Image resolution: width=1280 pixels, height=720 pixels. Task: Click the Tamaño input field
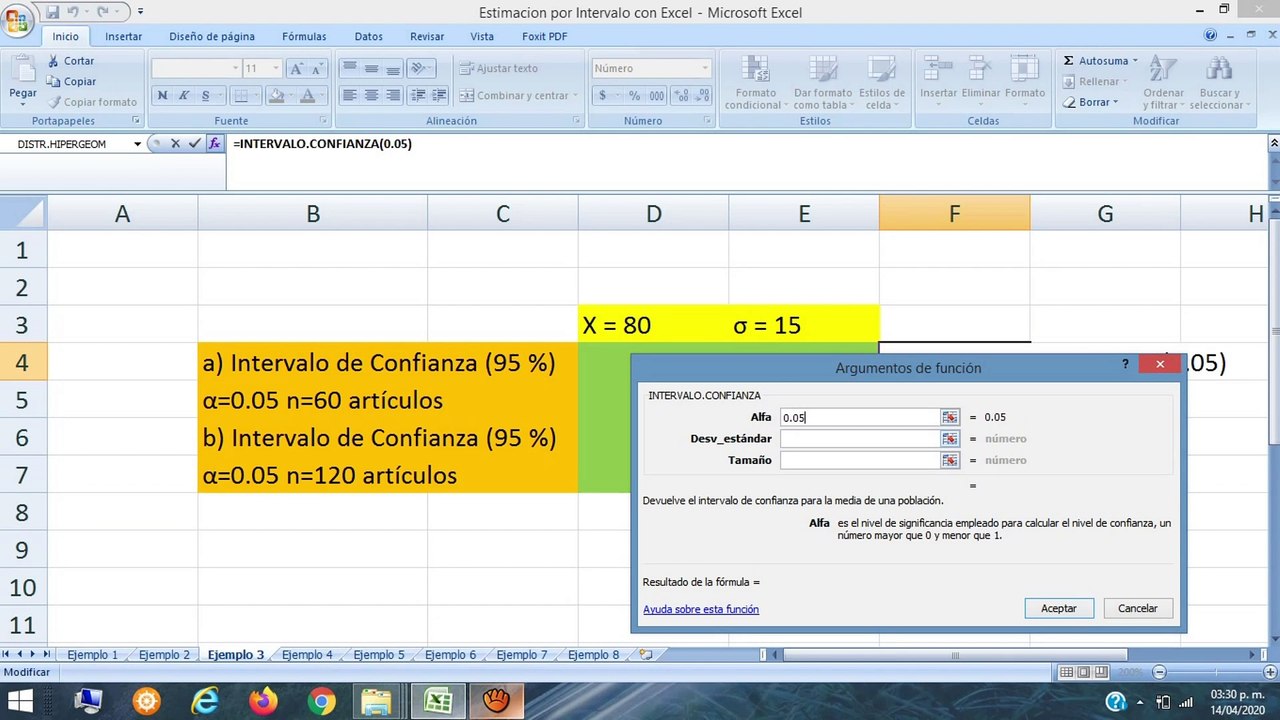click(859, 460)
